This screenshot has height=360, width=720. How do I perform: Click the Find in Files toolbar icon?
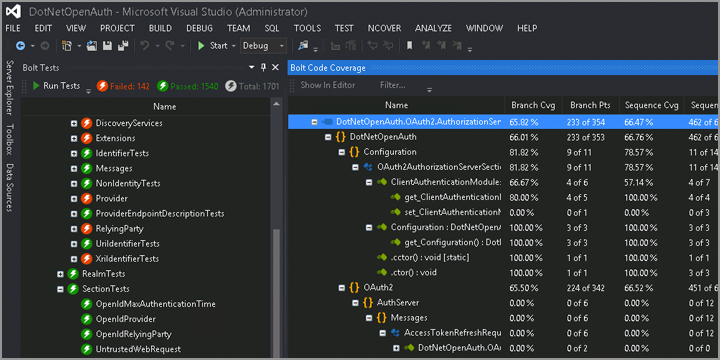(x=303, y=45)
